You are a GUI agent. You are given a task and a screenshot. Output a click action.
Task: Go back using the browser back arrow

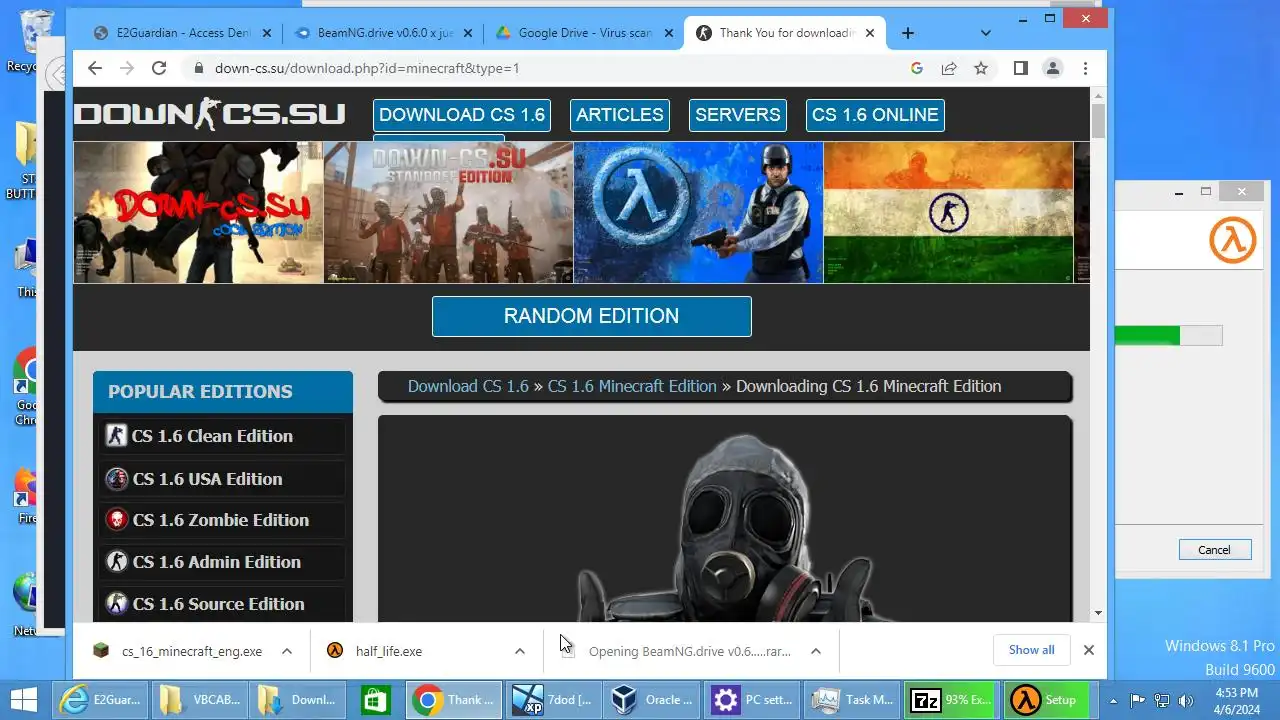(95, 68)
